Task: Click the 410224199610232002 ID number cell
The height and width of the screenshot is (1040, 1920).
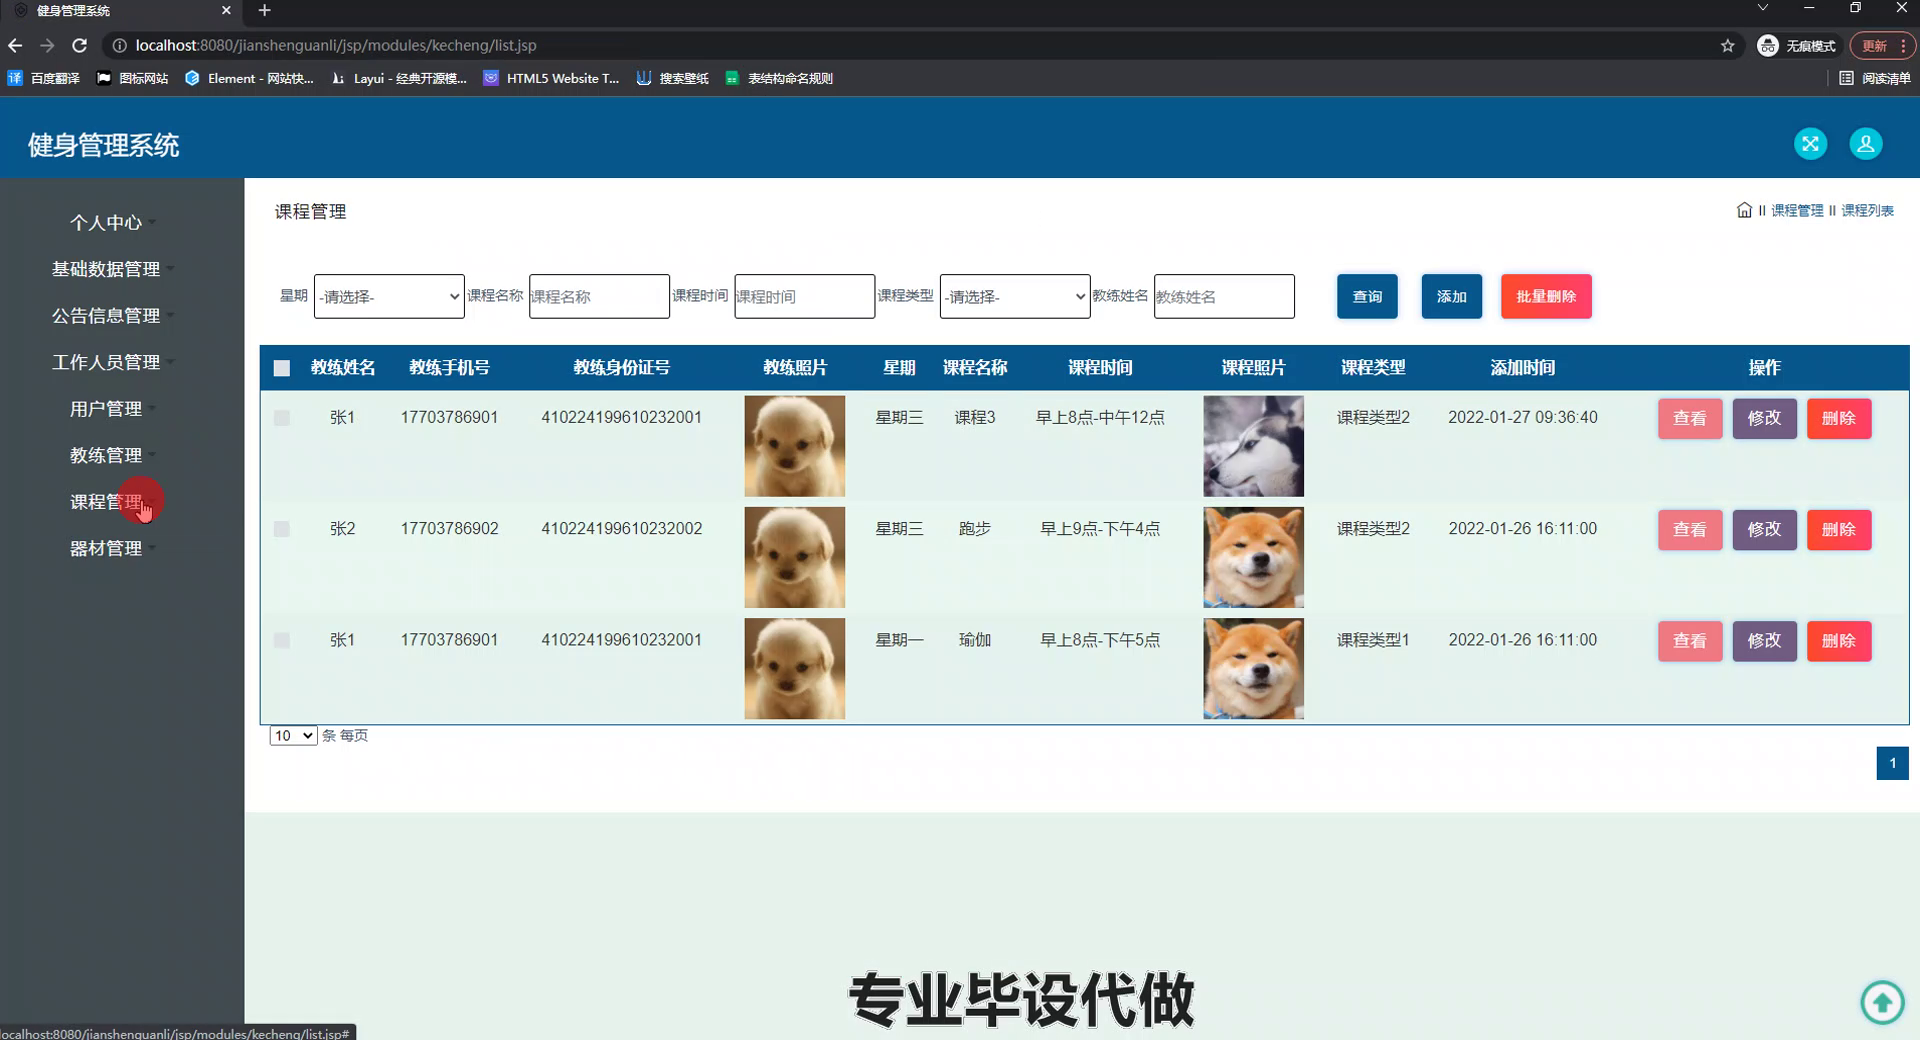Action: tap(621, 529)
